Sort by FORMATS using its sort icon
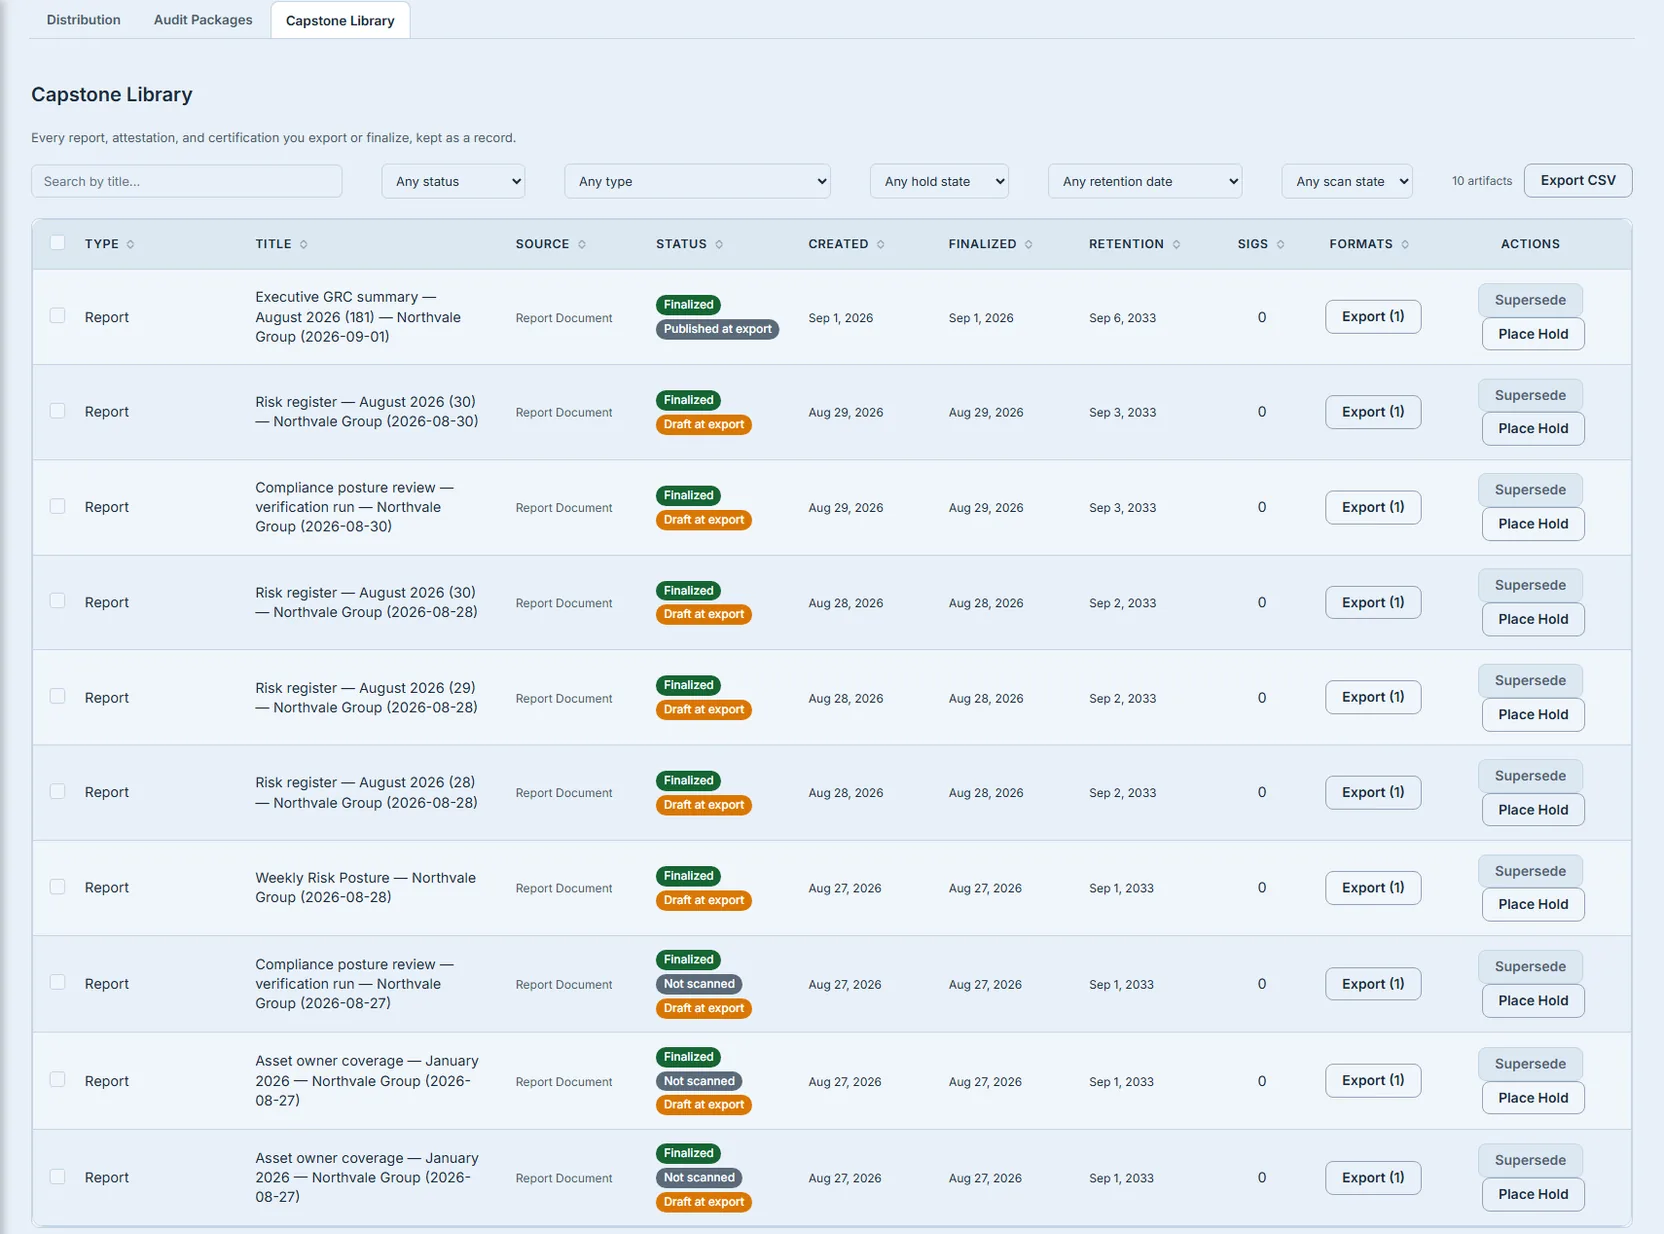This screenshot has width=1664, height=1234. click(1405, 244)
